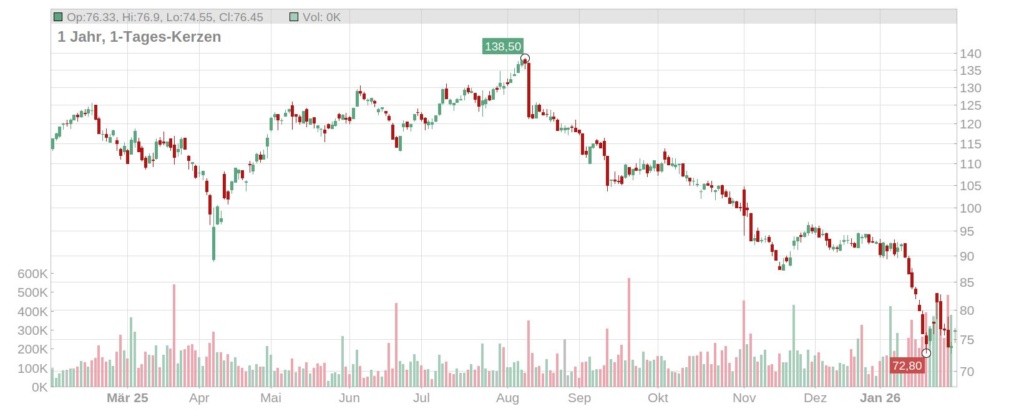
Task: Select the 'Okt' date axis label
Action: [x=658, y=397]
